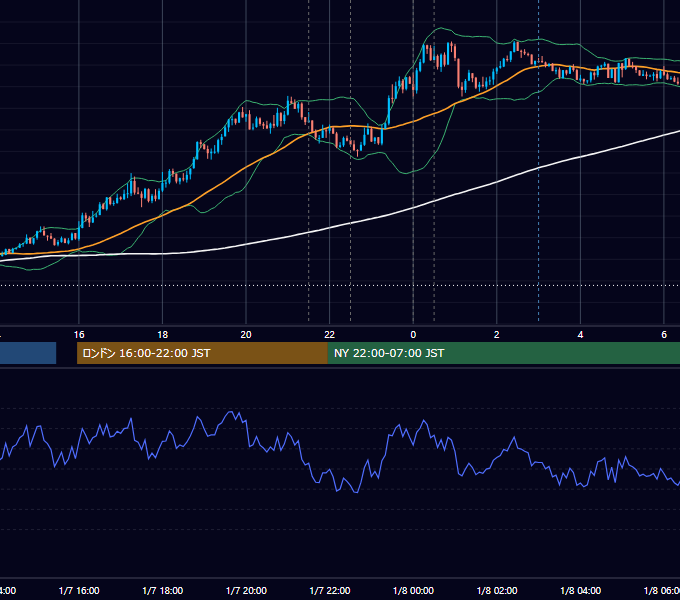Click the 1/7 18:00 label on lower axis
The image size is (680, 600).
(163, 591)
